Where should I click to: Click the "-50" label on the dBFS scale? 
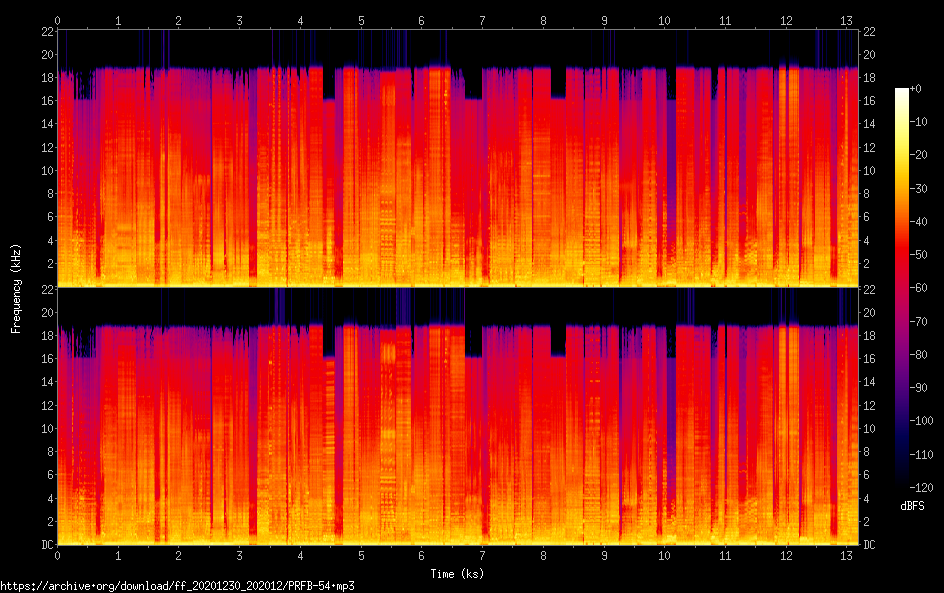pyautogui.click(x=918, y=255)
